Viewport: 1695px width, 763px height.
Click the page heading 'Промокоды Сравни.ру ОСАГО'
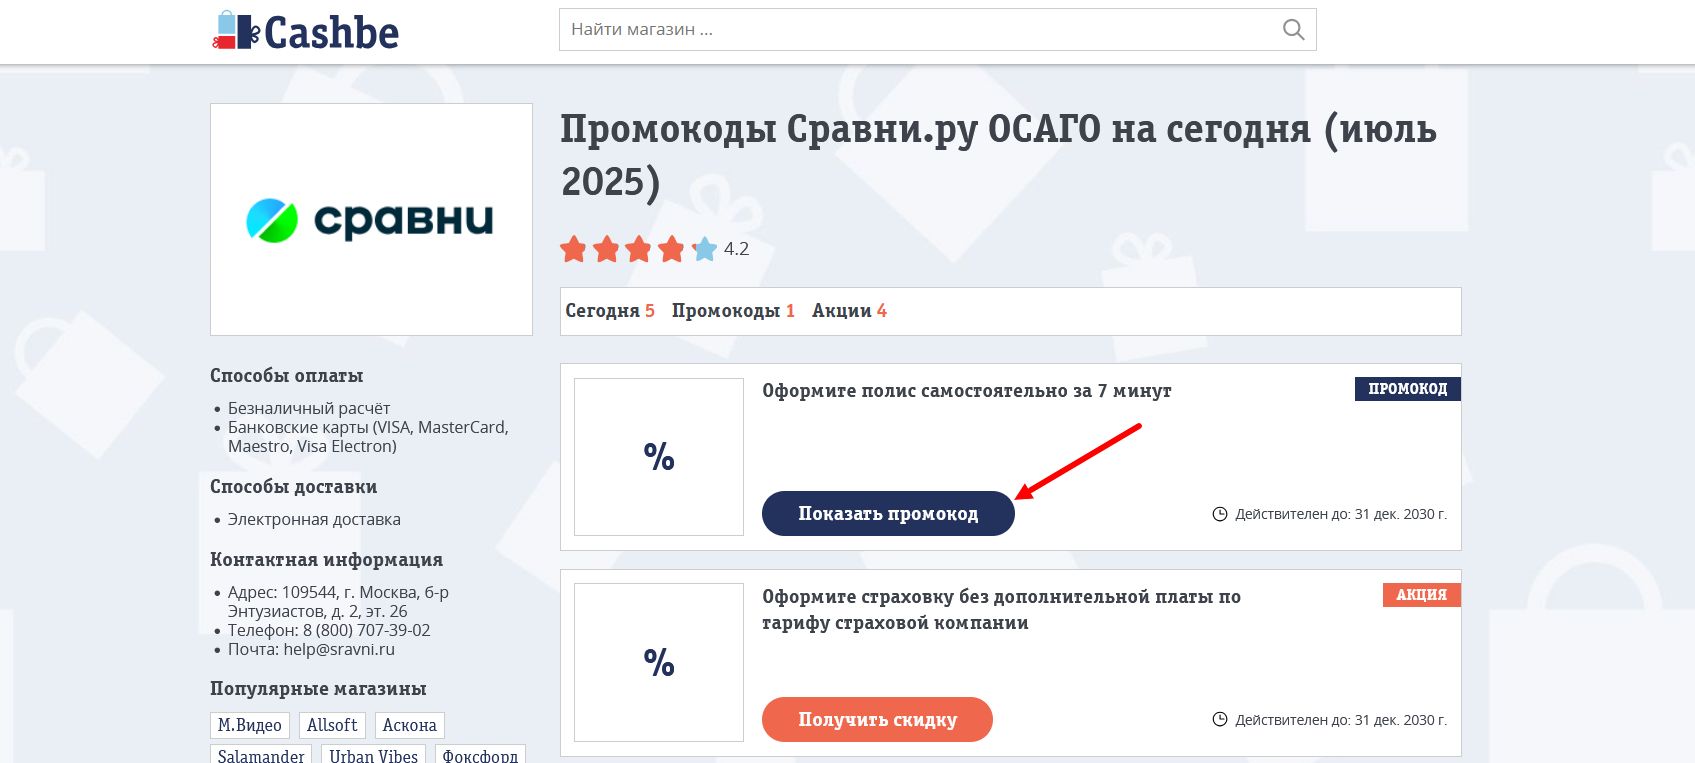(999, 155)
